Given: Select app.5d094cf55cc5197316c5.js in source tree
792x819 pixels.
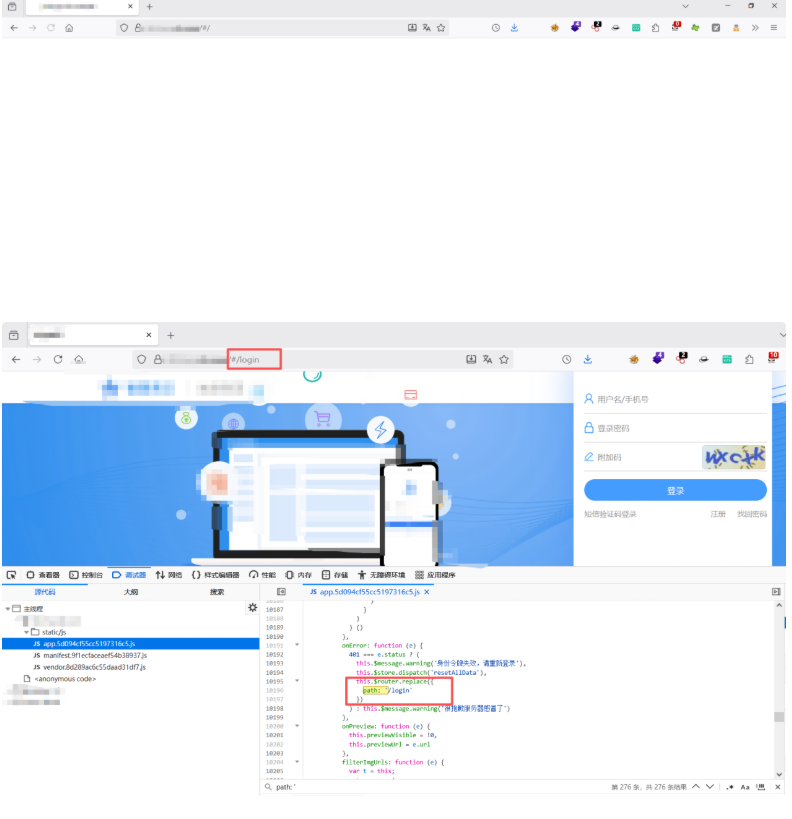Looking at the screenshot, I should point(131,644).
